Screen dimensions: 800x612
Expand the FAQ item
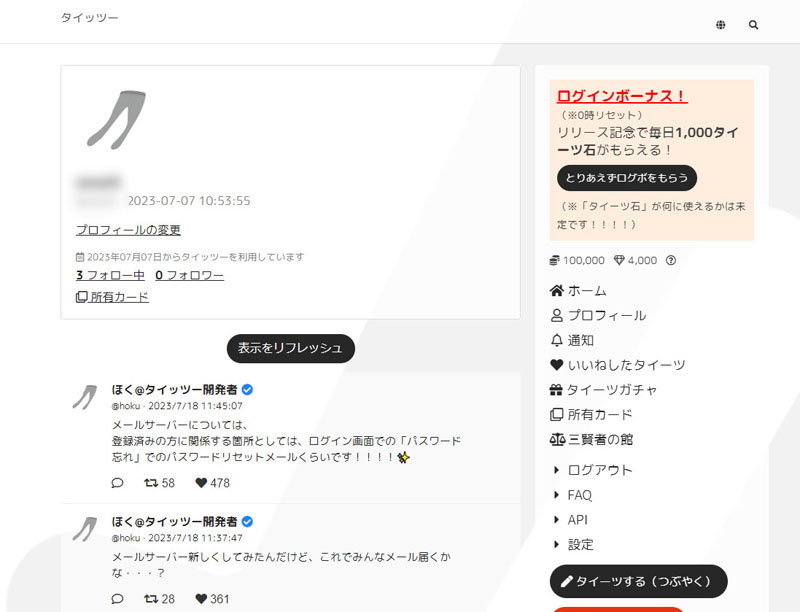tap(579, 495)
